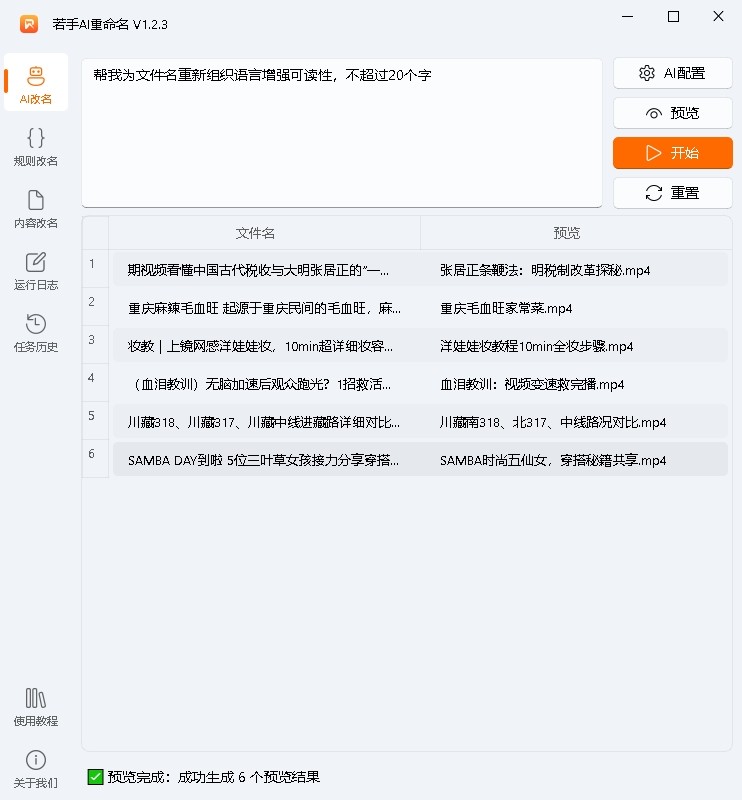Image resolution: width=742 pixels, height=800 pixels.
Task: Close the 若手AI重命名 window
Action: 718,17
